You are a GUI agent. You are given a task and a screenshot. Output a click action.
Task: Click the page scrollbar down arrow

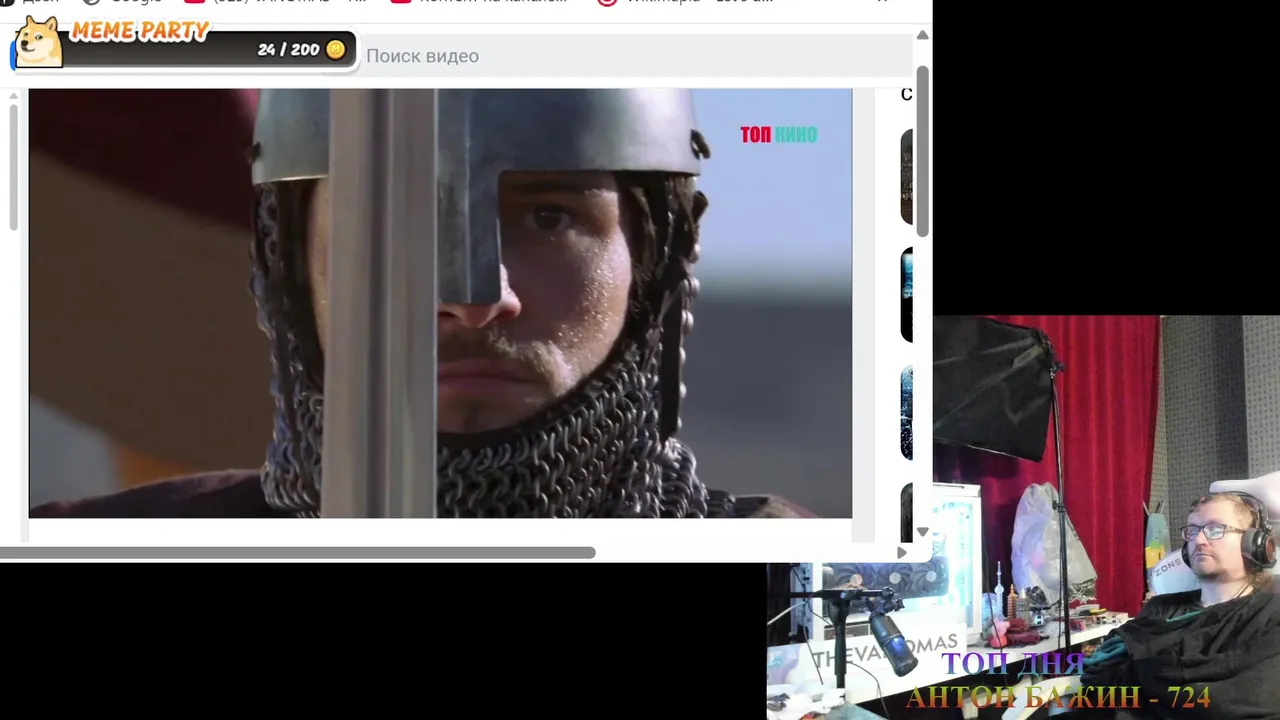[922, 531]
